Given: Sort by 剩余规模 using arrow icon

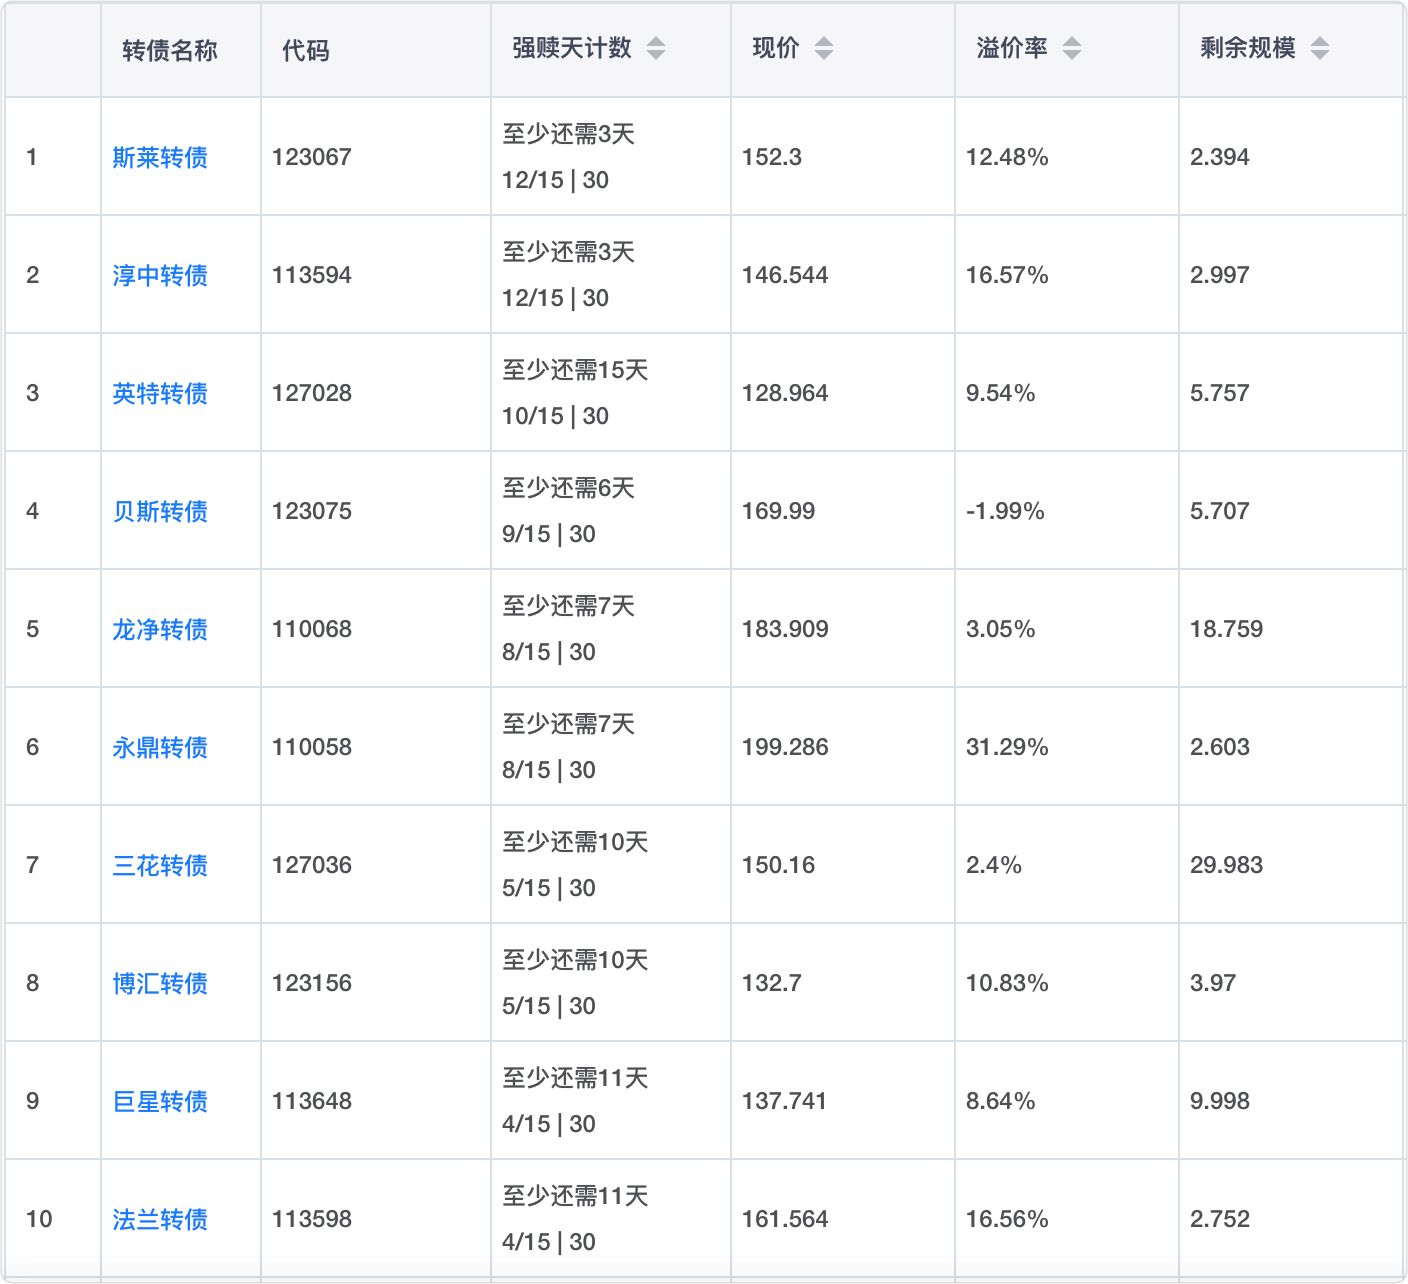Looking at the screenshot, I should point(1320,48).
